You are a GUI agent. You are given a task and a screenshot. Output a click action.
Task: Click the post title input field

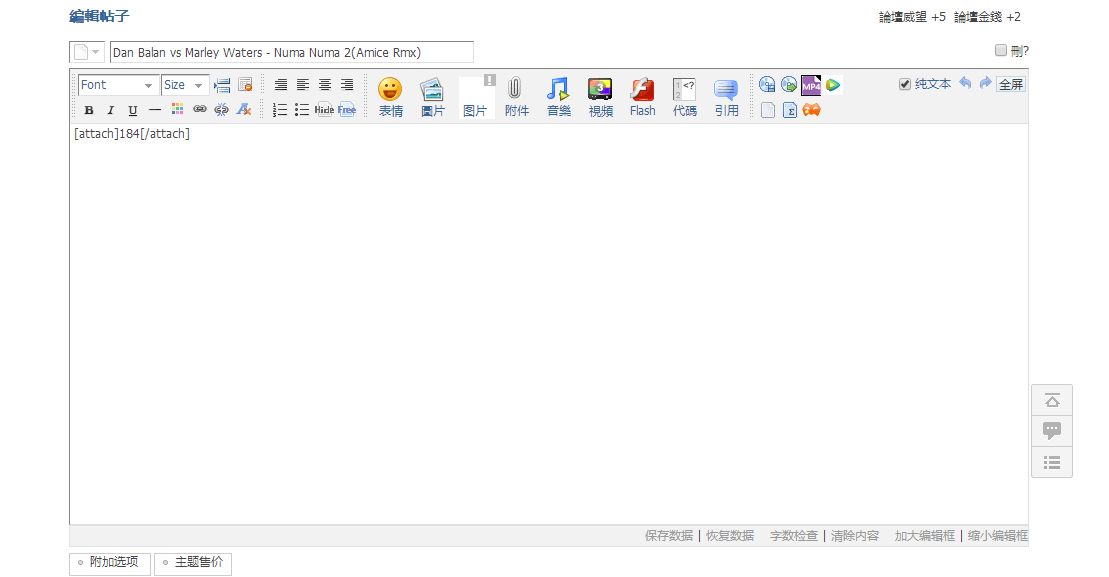pos(291,52)
